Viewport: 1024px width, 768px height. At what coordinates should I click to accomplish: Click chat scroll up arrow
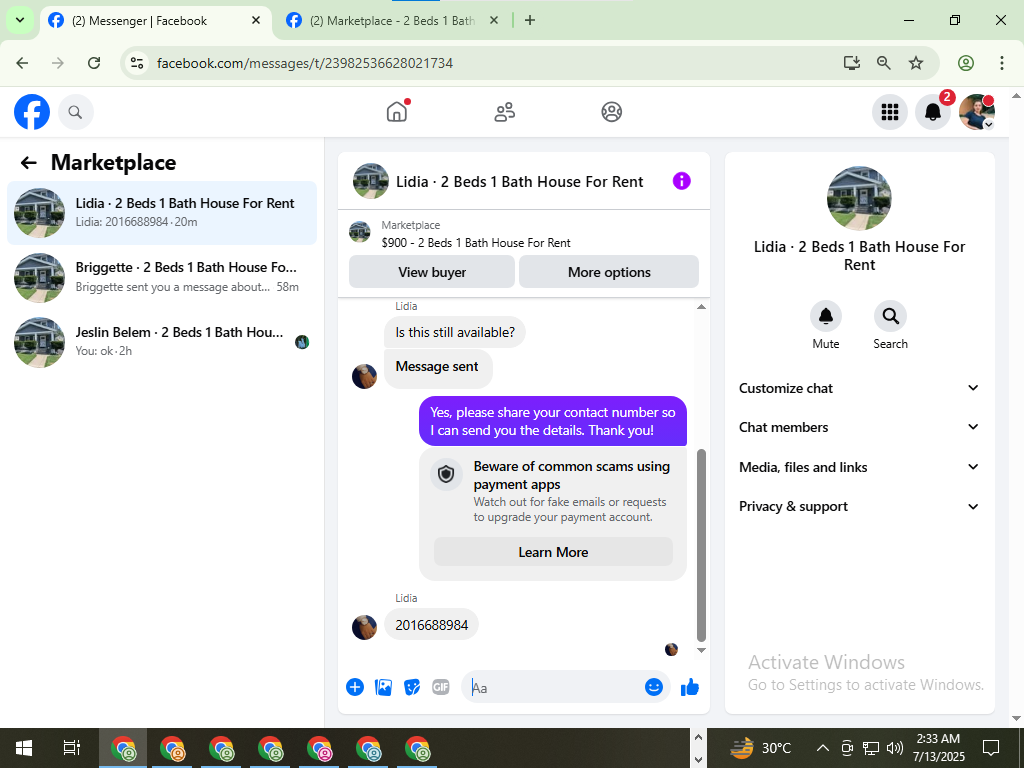coord(701,307)
